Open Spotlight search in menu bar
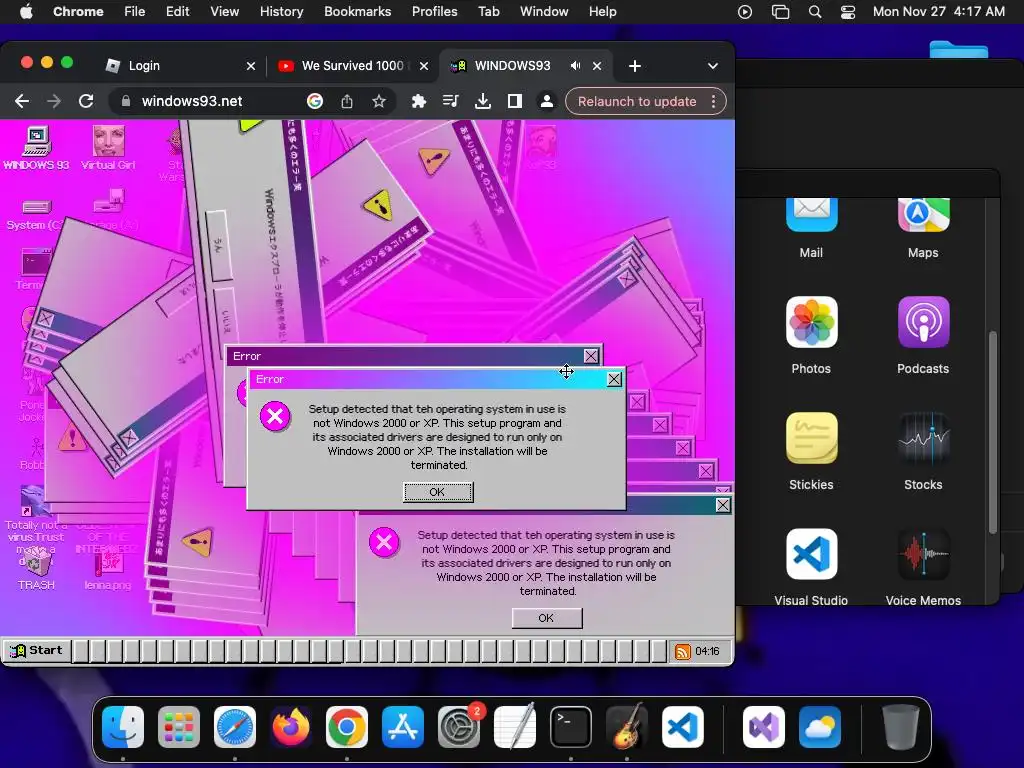1024x768 pixels. [x=815, y=12]
